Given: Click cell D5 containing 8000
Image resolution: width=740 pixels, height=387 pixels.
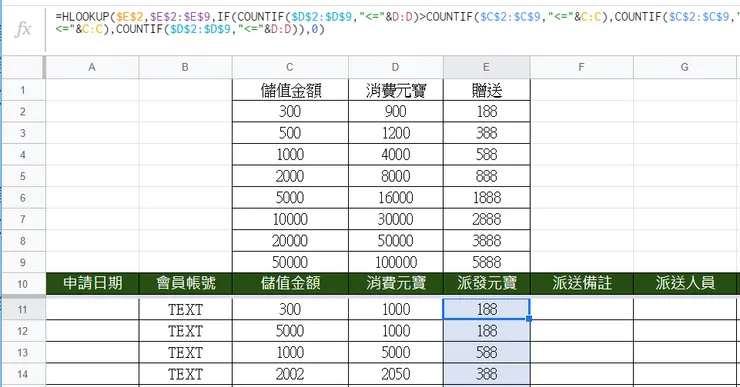Looking at the screenshot, I should (x=395, y=176).
